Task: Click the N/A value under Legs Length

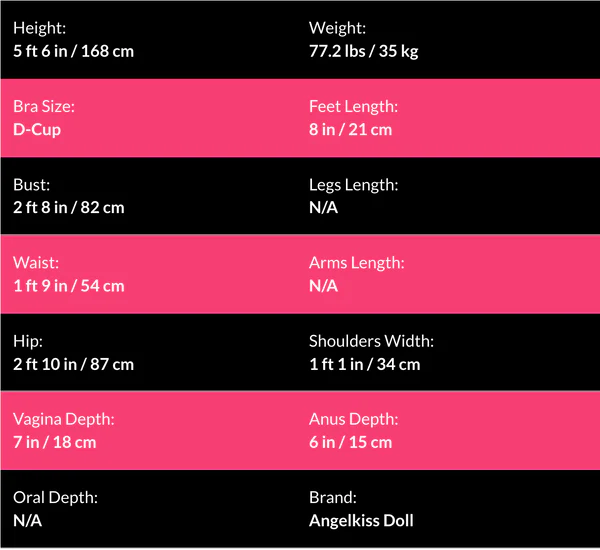Action: 324,207
